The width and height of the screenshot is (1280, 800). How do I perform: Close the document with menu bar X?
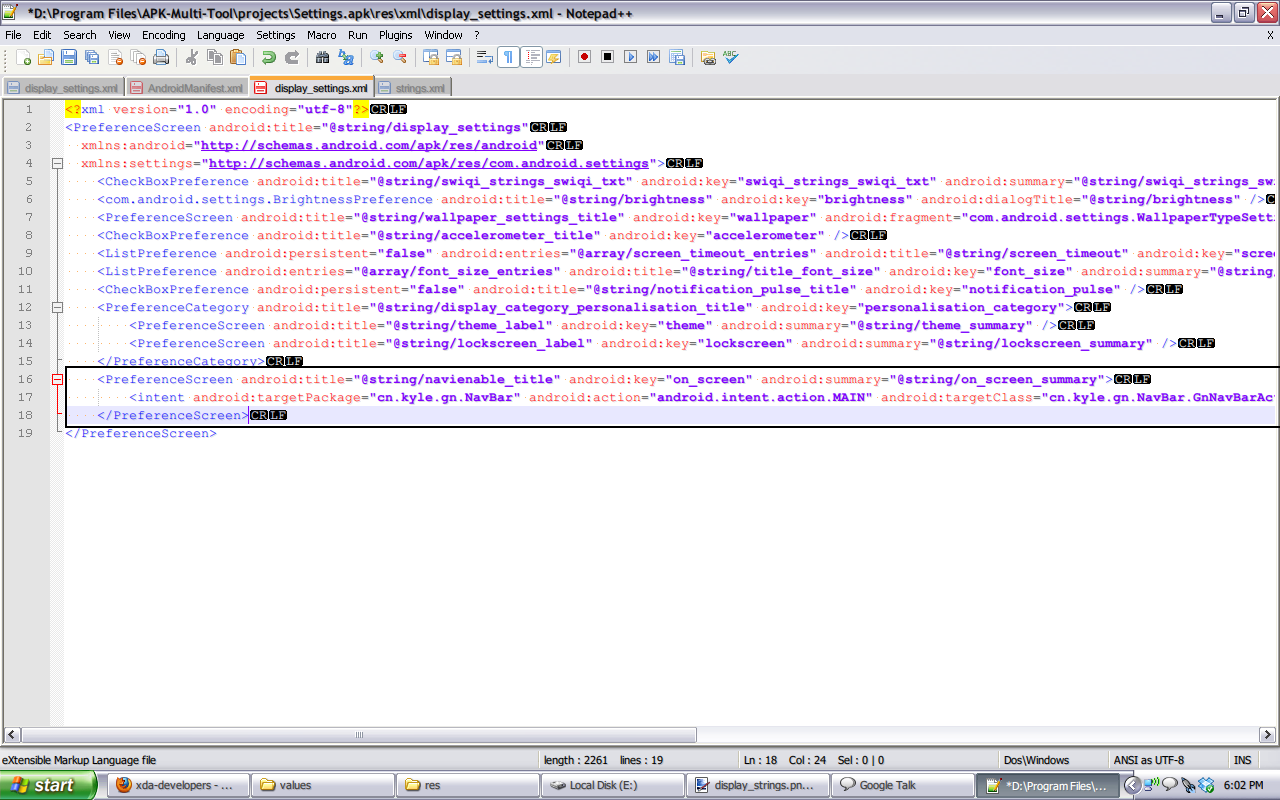click(x=1270, y=35)
